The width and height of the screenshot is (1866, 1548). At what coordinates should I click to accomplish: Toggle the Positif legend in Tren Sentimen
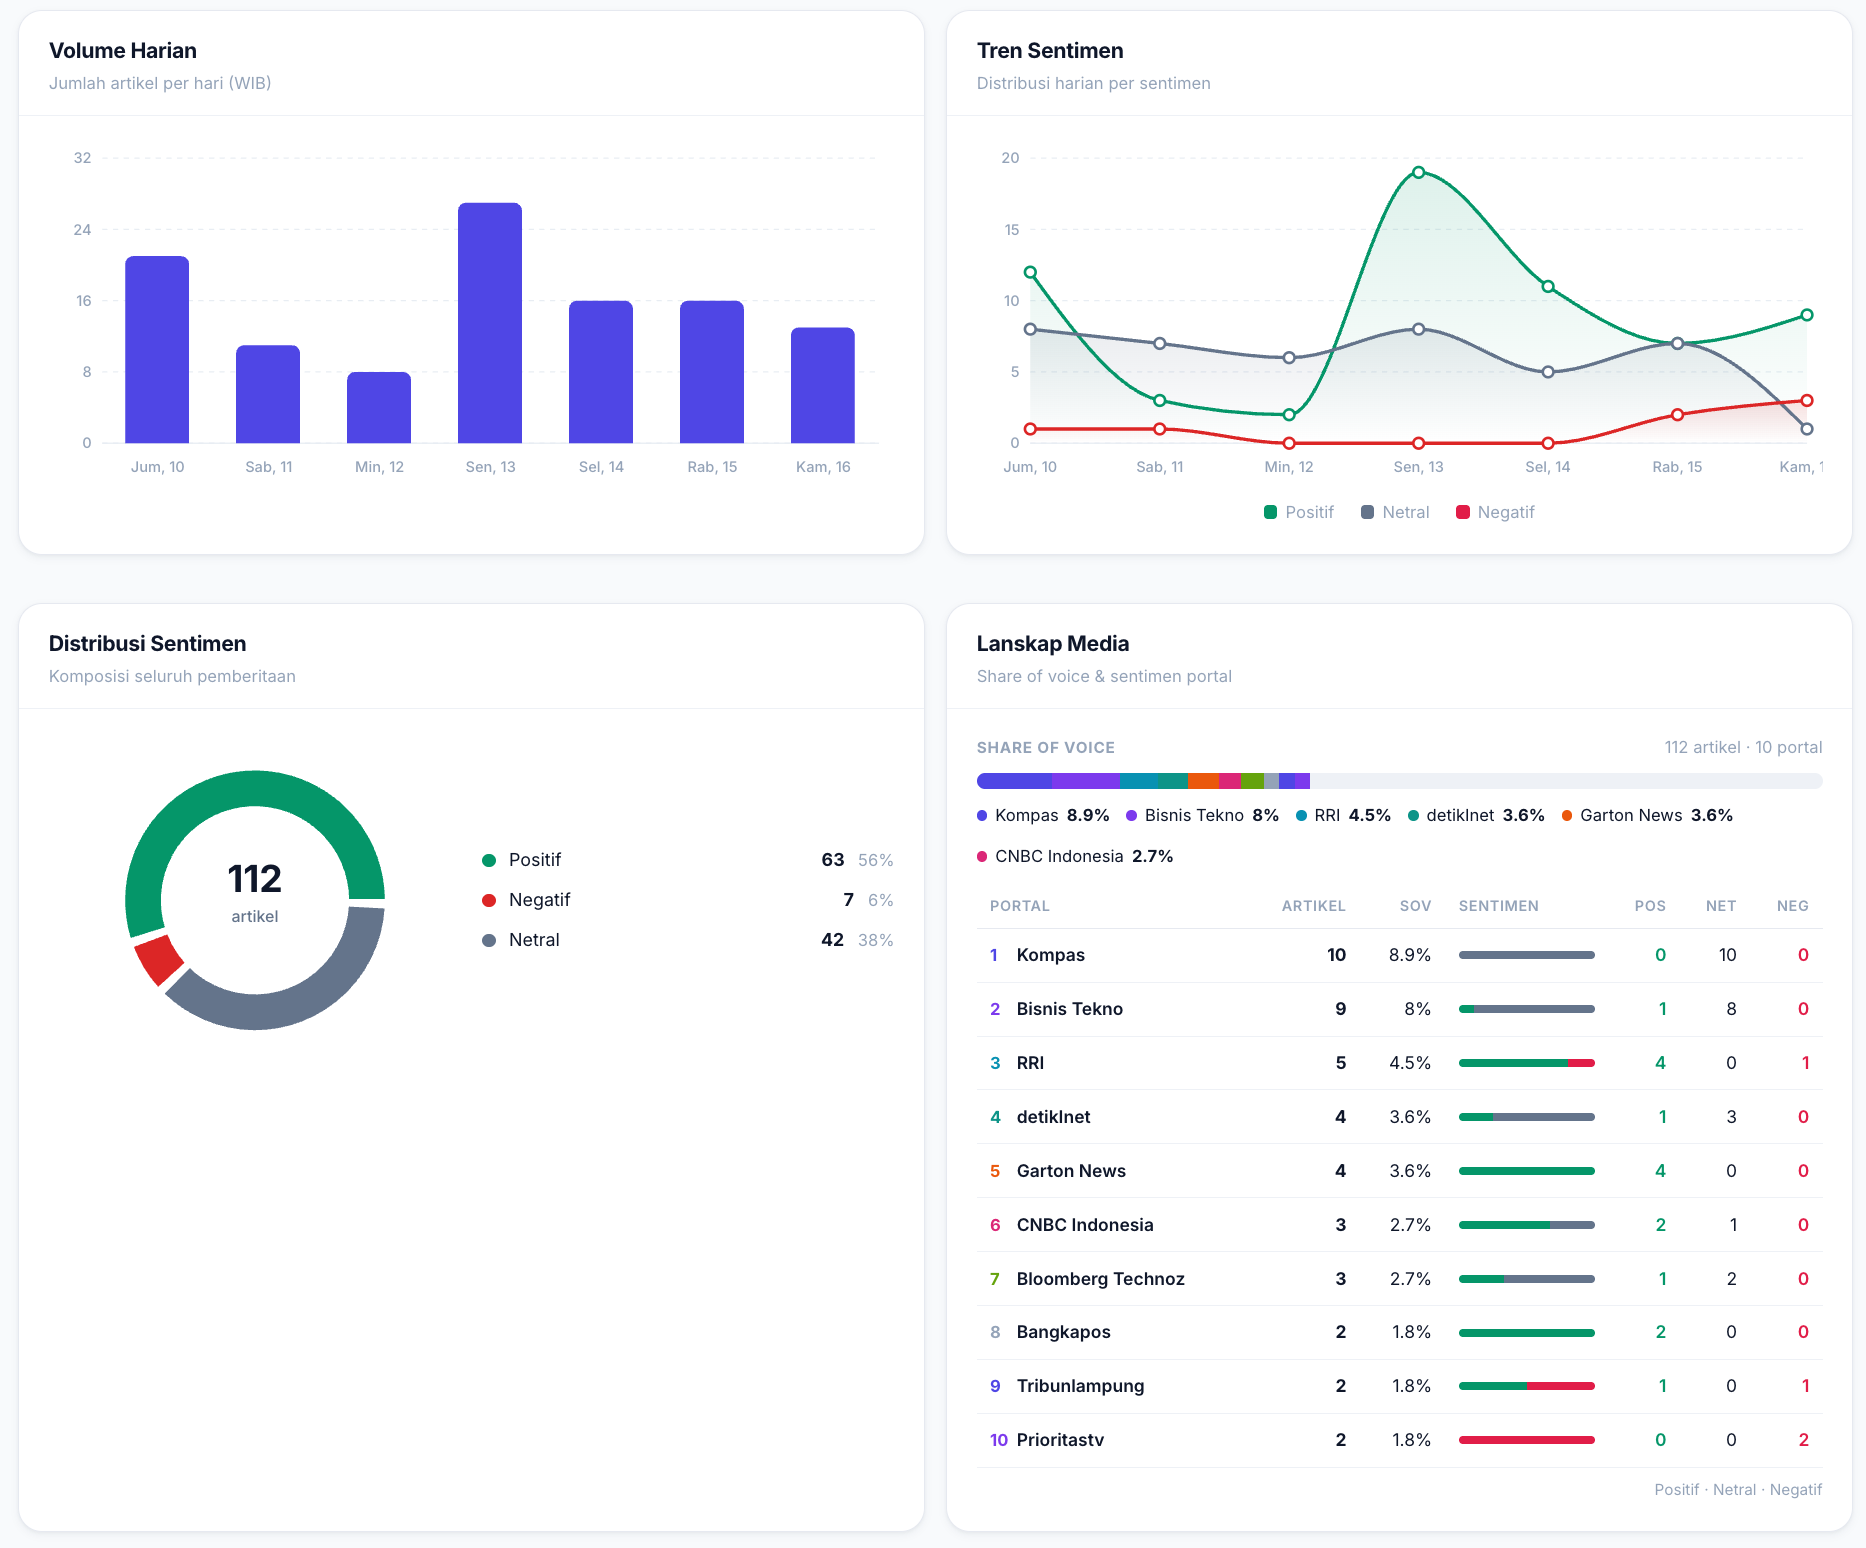click(x=1298, y=512)
